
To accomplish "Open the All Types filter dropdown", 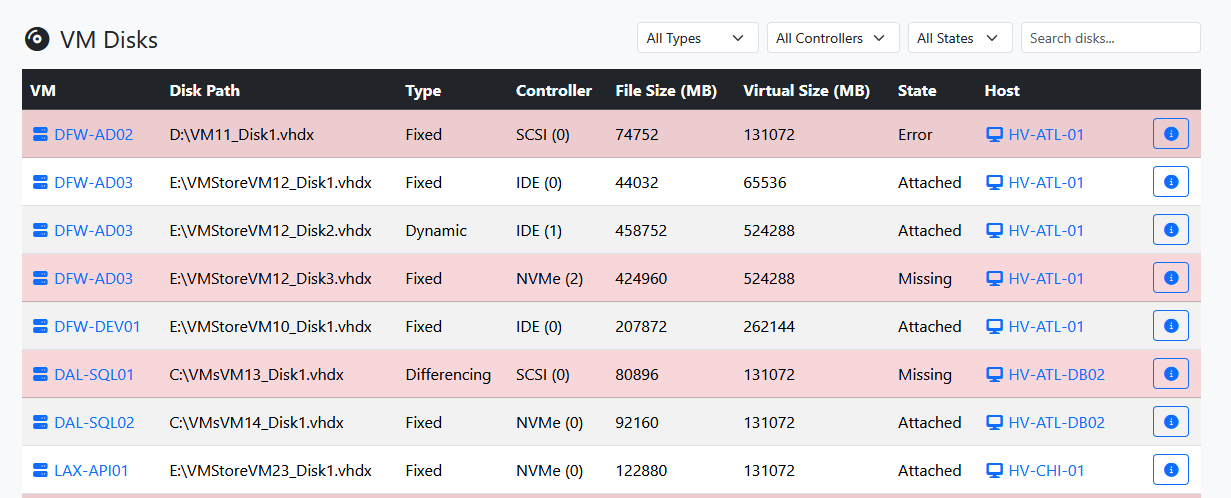I will [x=697, y=38].
